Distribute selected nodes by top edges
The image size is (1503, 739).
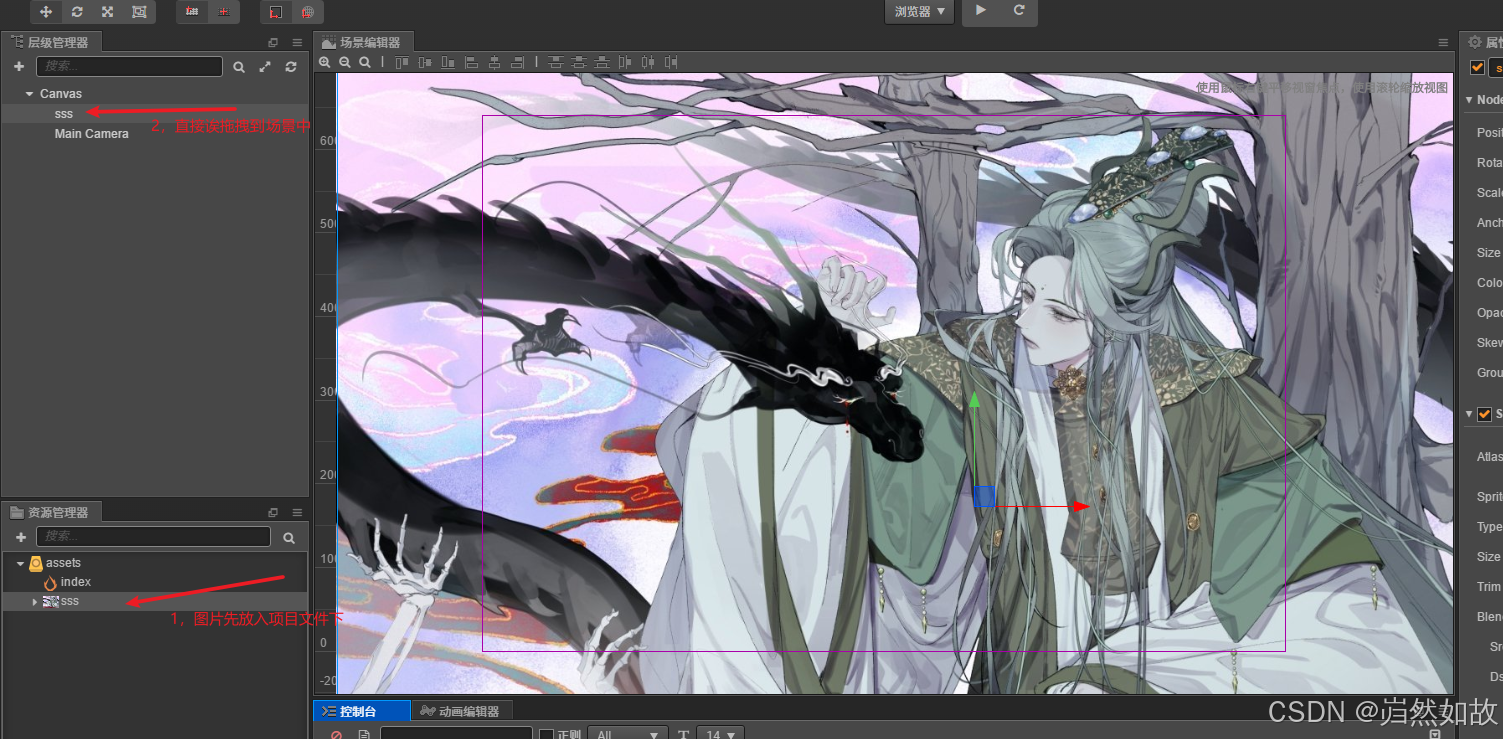click(x=556, y=62)
